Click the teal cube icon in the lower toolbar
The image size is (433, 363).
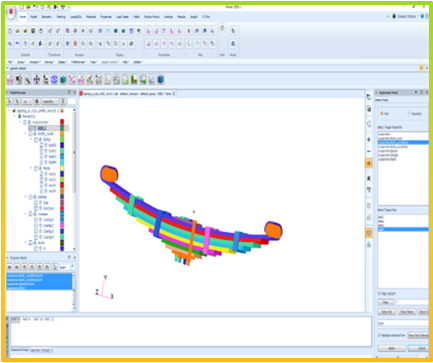click(x=63, y=80)
